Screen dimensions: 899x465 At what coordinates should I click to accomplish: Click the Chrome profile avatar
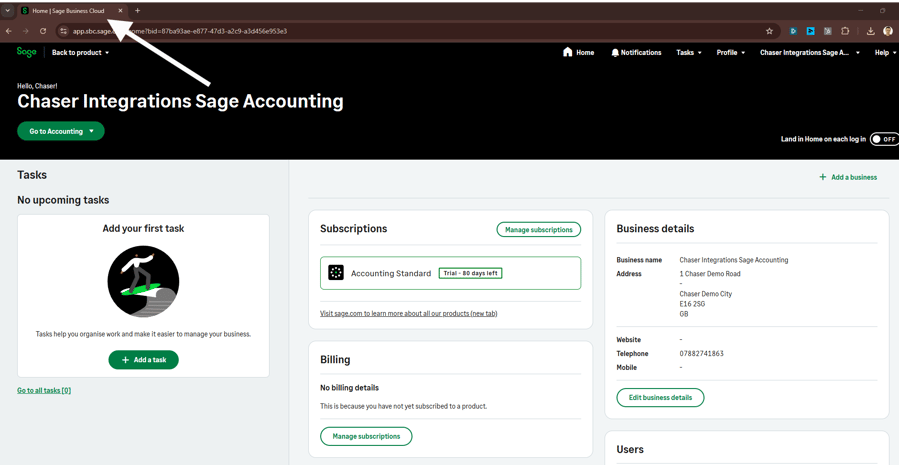[887, 31]
